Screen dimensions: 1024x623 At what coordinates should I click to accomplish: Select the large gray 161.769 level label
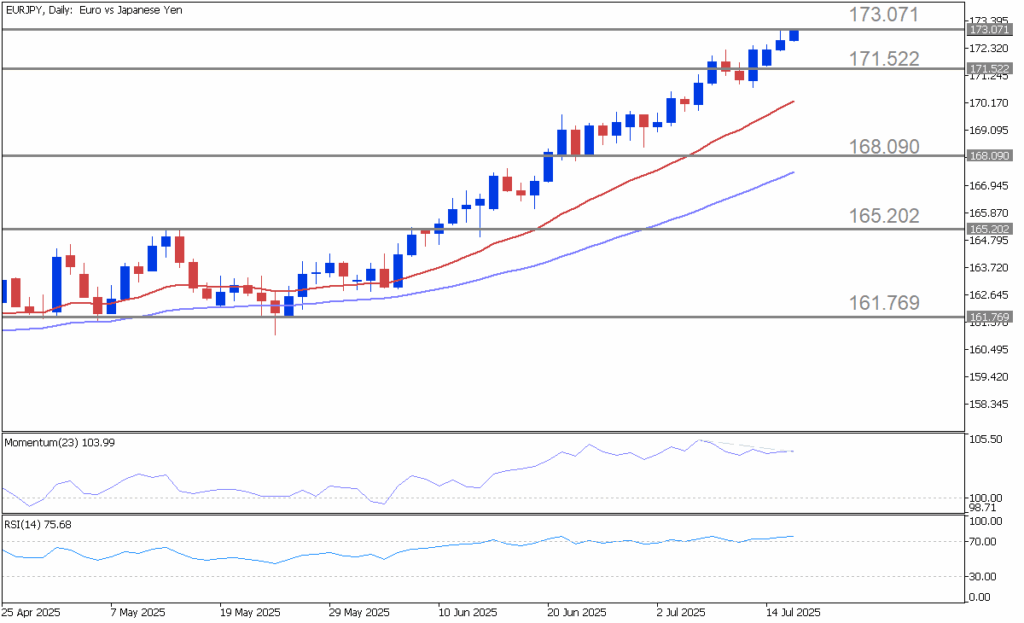[x=884, y=302]
